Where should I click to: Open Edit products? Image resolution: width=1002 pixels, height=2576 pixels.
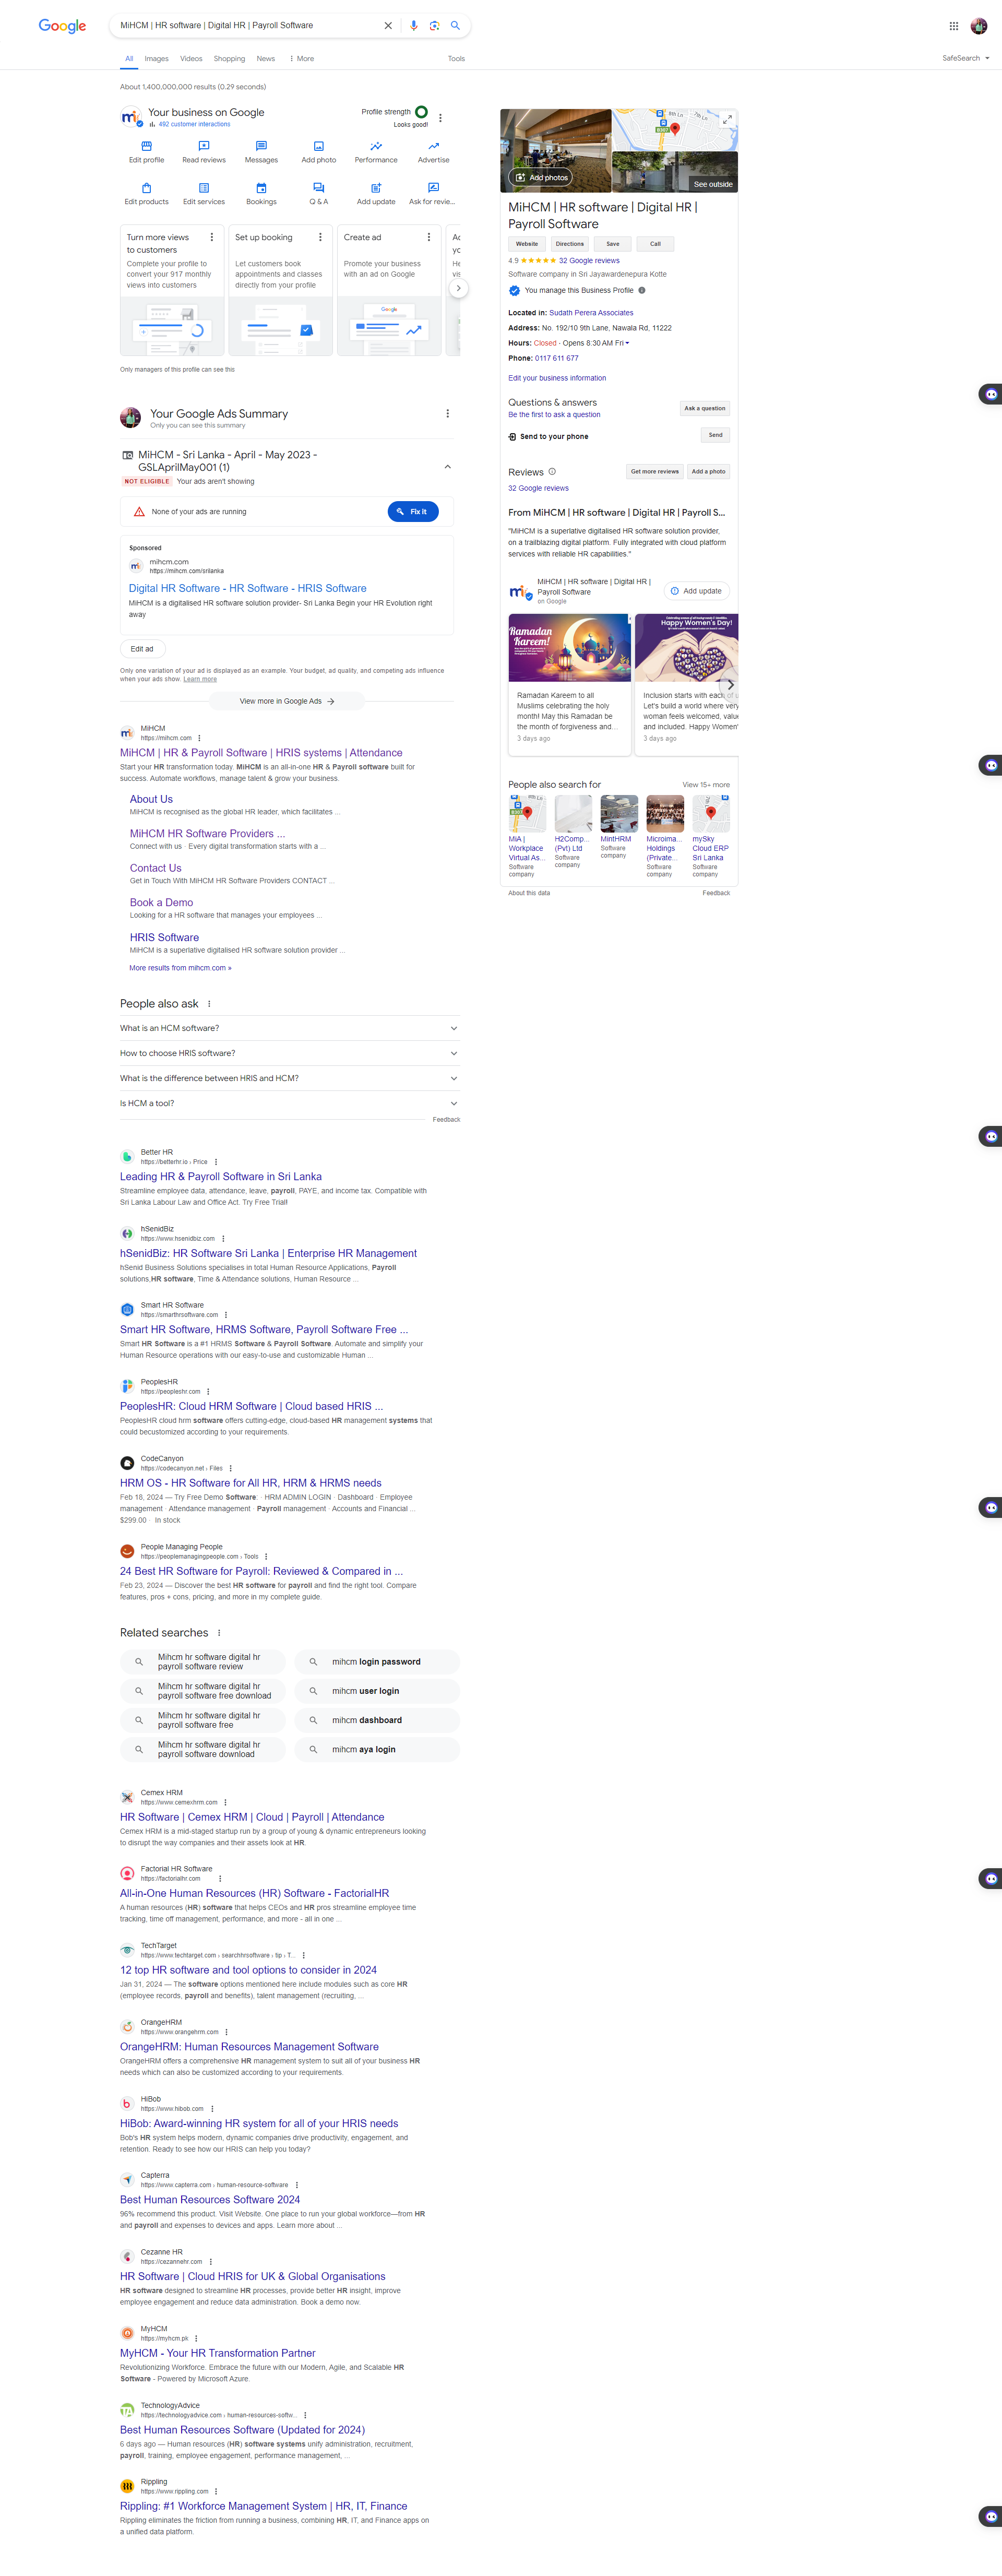click(146, 194)
